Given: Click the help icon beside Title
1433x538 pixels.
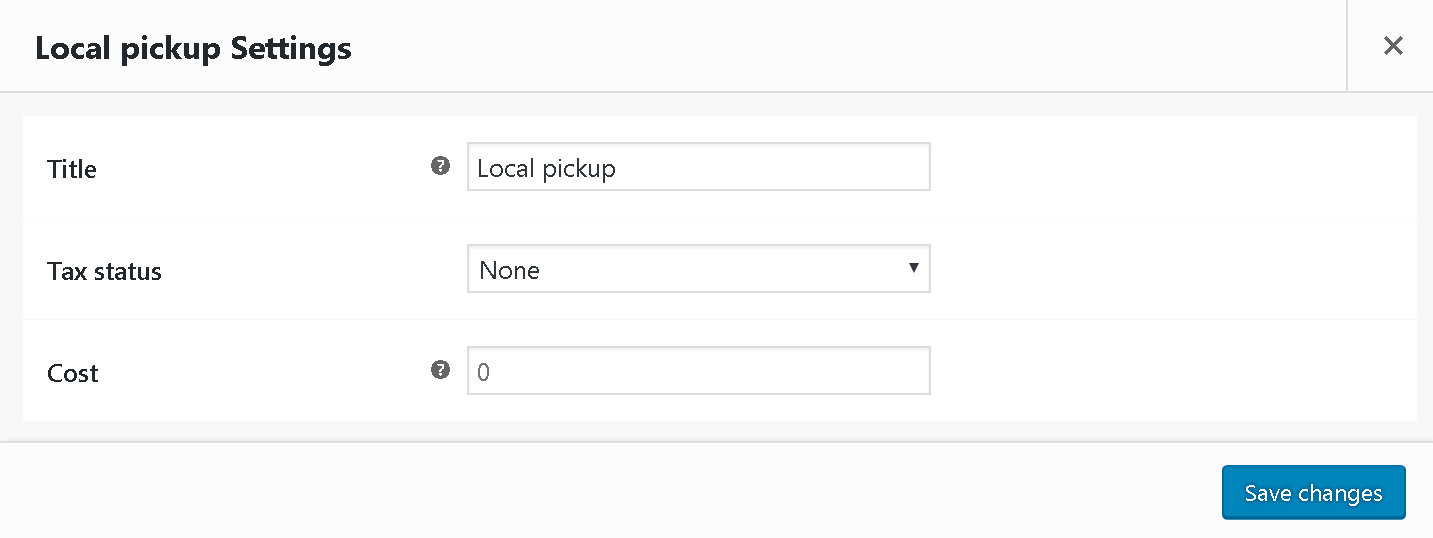Looking at the screenshot, I should click(x=440, y=167).
